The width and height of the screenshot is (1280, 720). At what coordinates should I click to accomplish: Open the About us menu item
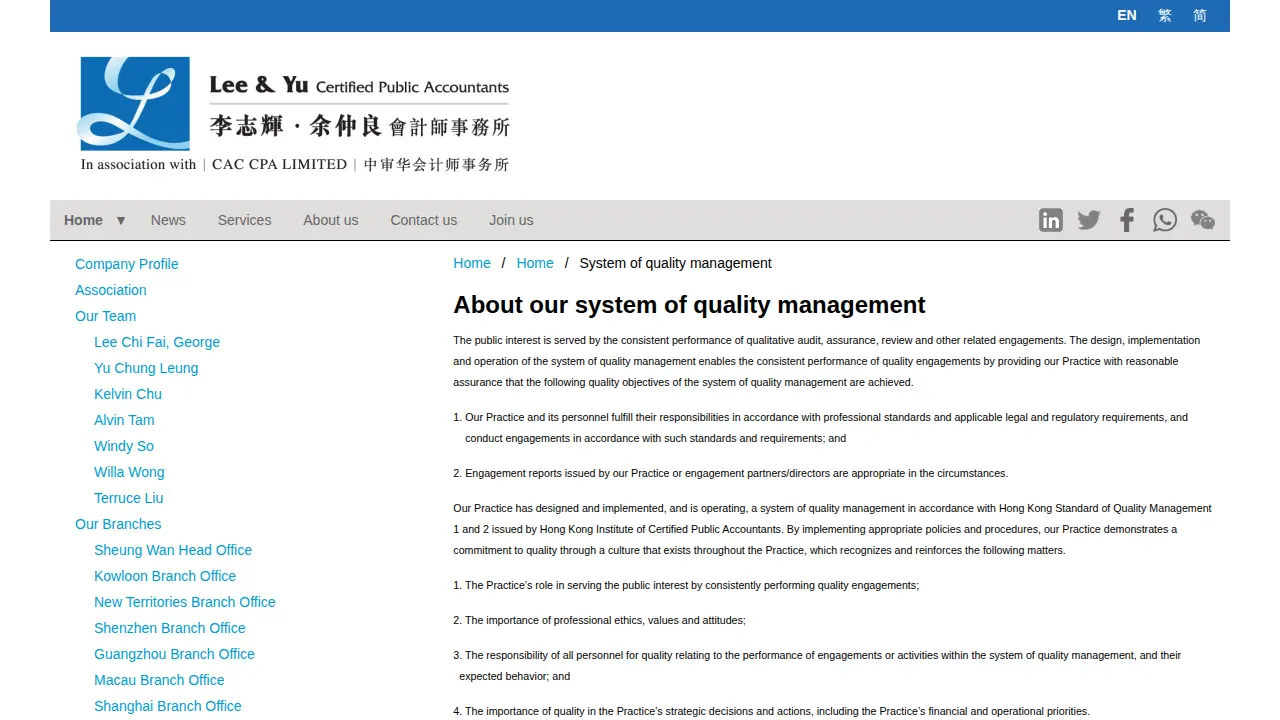coord(331,220)
